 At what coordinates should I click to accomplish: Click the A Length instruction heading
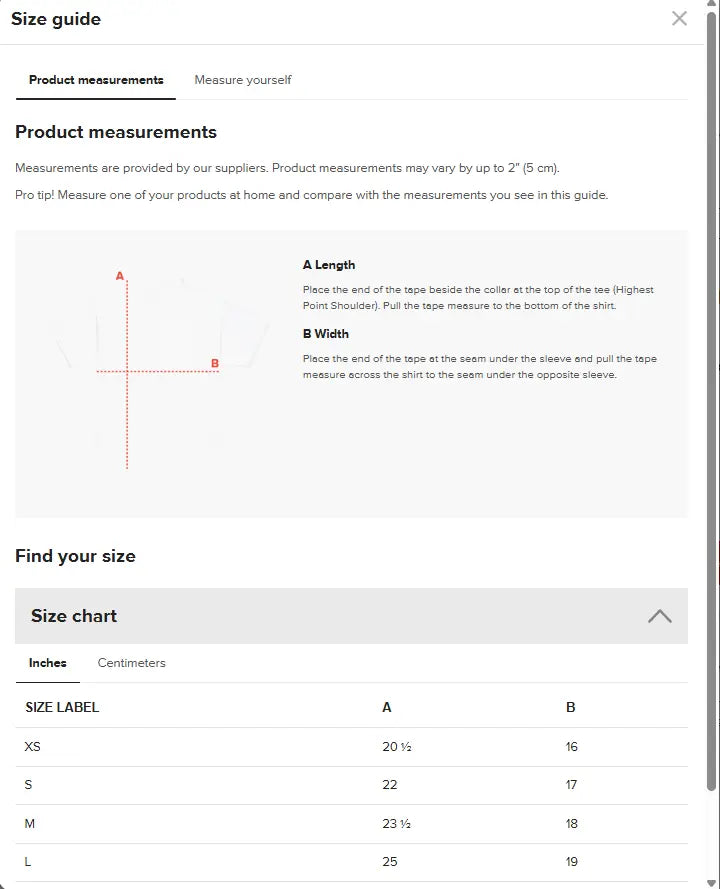coord(329,265)
